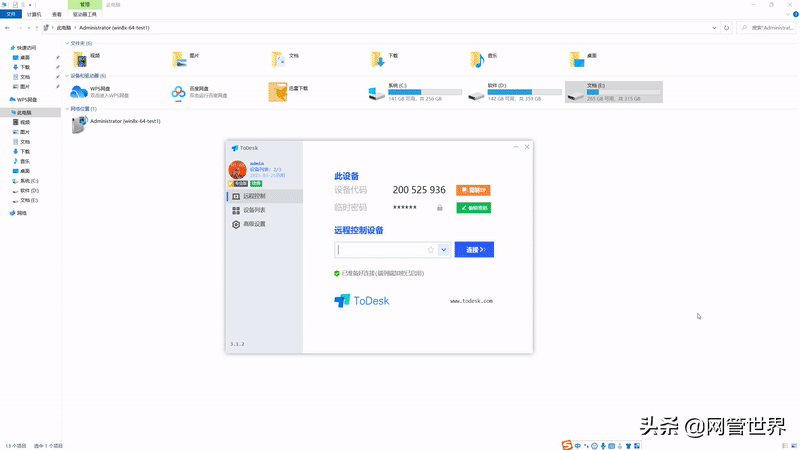Select the 文档 (E:) drive

click(x=614, y=92)
